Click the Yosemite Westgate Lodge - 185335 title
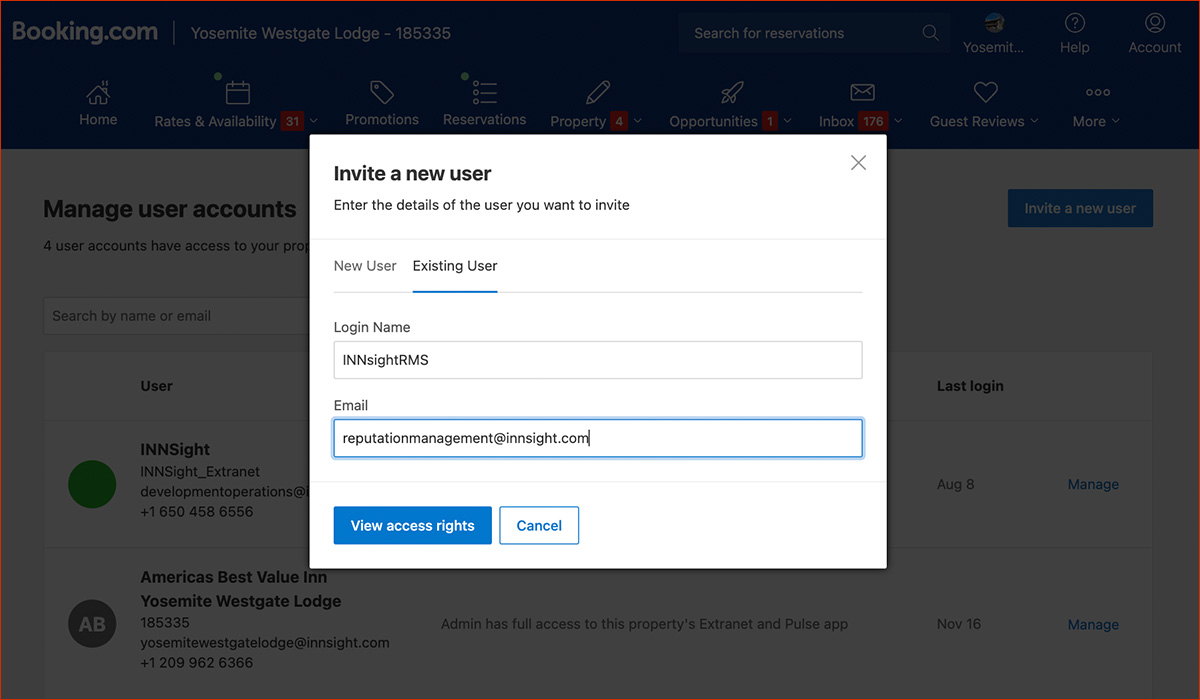This screenshot has height=700, width=1200. pos(321,33)
